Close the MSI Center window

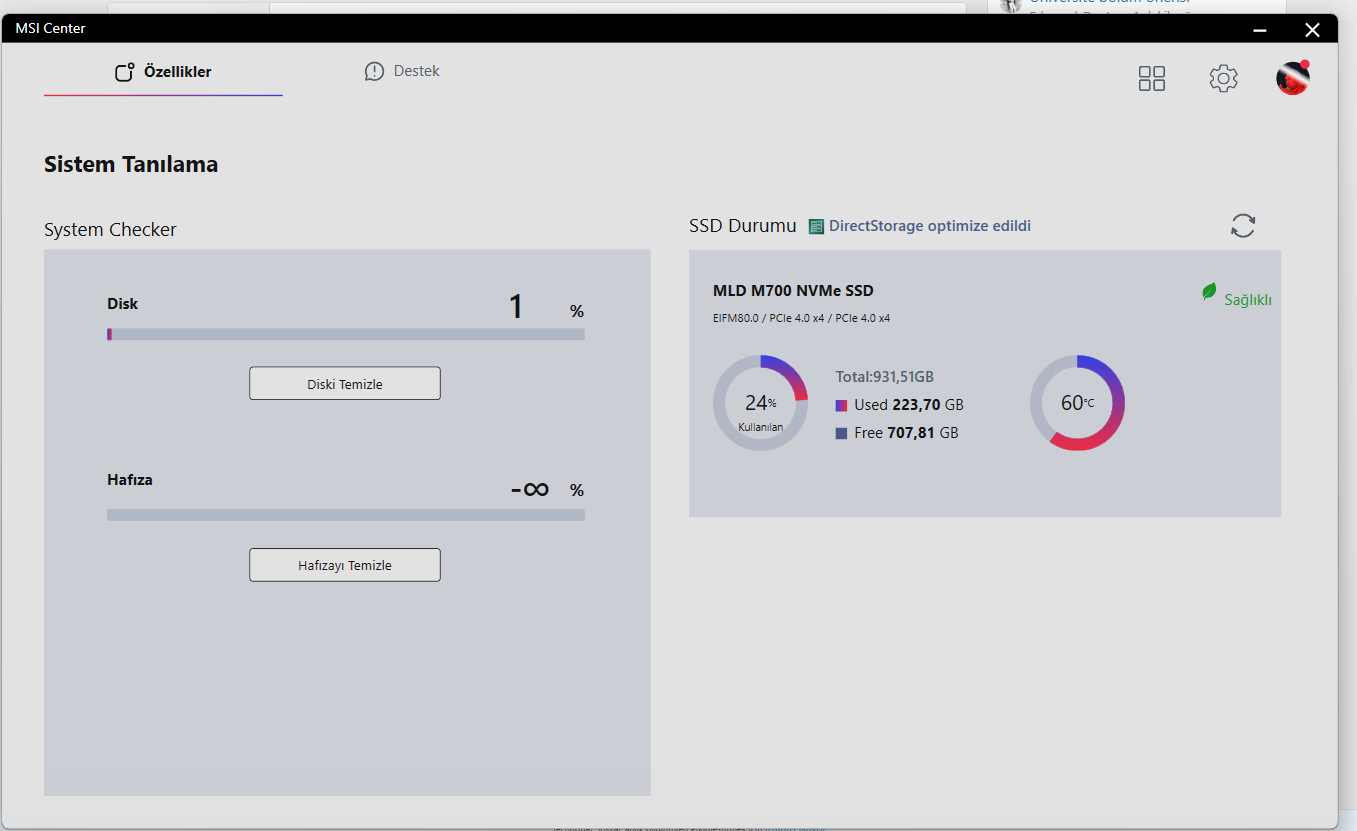(x=1313, y=29)
